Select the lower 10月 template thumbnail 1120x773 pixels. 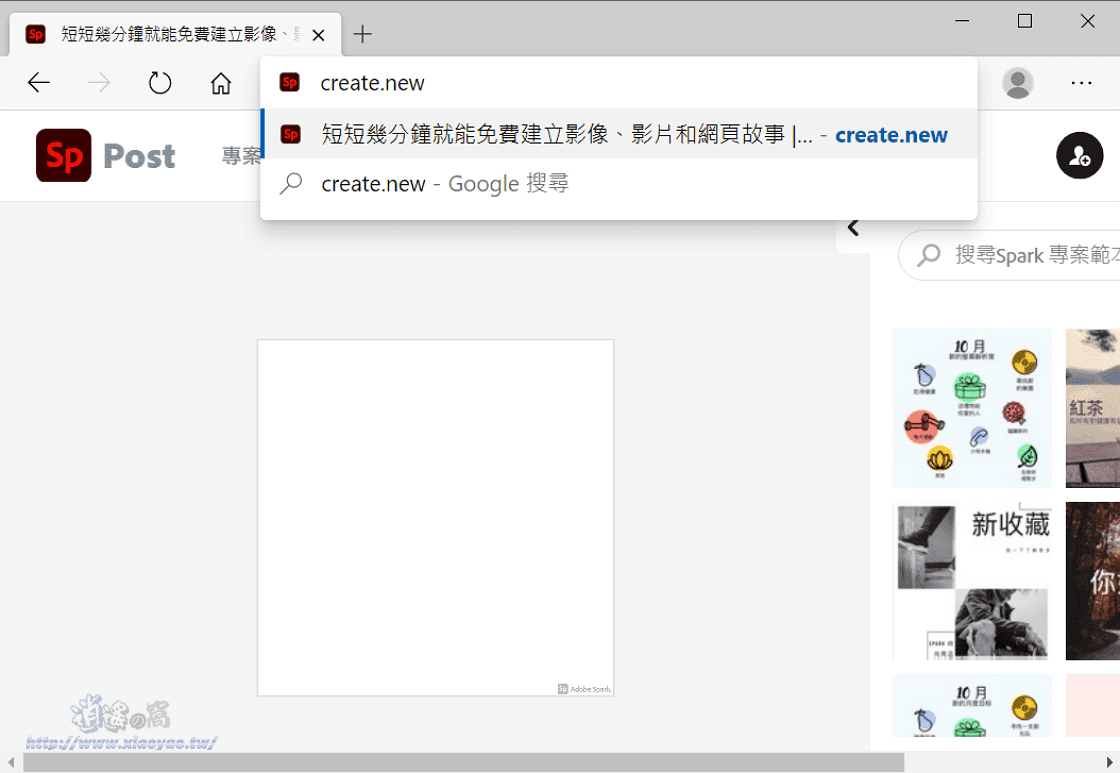click(x=972, y=706)
